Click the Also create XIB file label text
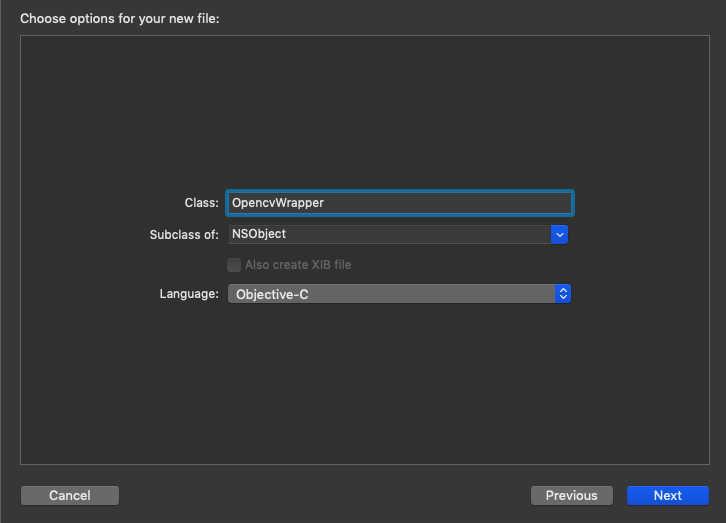The width and height of the screenshot is (726, 523). pyautogui.click(x=298, y=265)
